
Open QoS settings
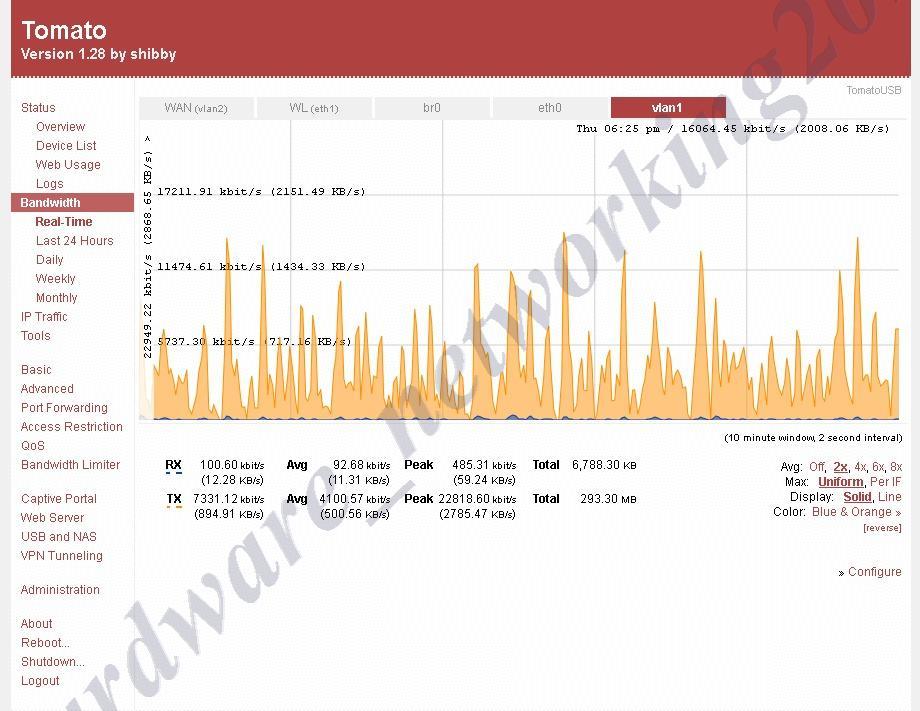(33, 446)
